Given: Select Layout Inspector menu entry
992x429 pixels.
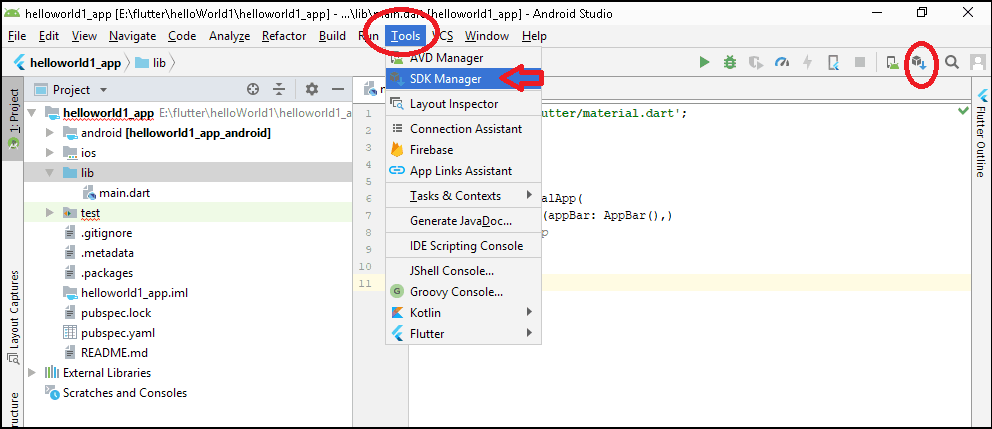Looking at the screenshot, I should (463, 104).
